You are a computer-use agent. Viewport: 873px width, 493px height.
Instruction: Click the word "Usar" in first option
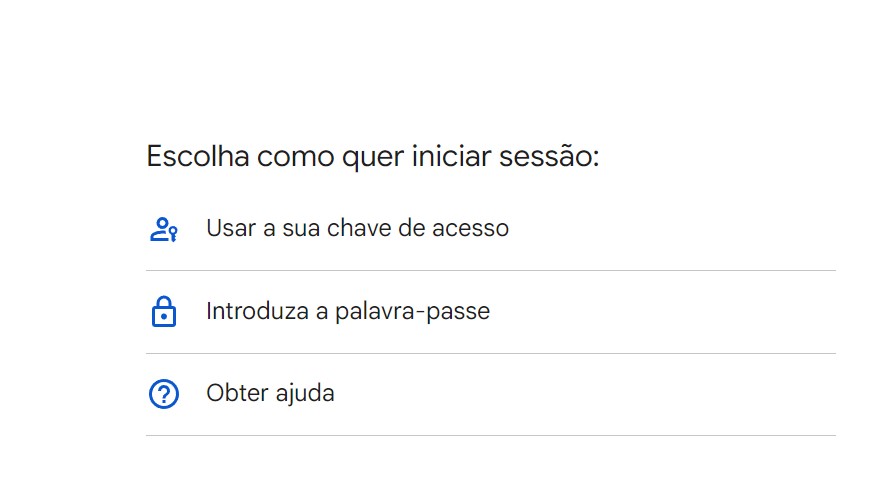tap(229, 228)
